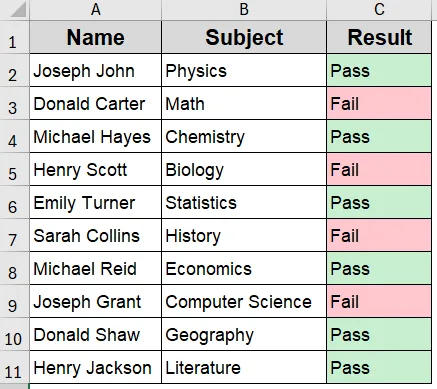
Task: Click the Literature cell
Action: pos(244,367)
